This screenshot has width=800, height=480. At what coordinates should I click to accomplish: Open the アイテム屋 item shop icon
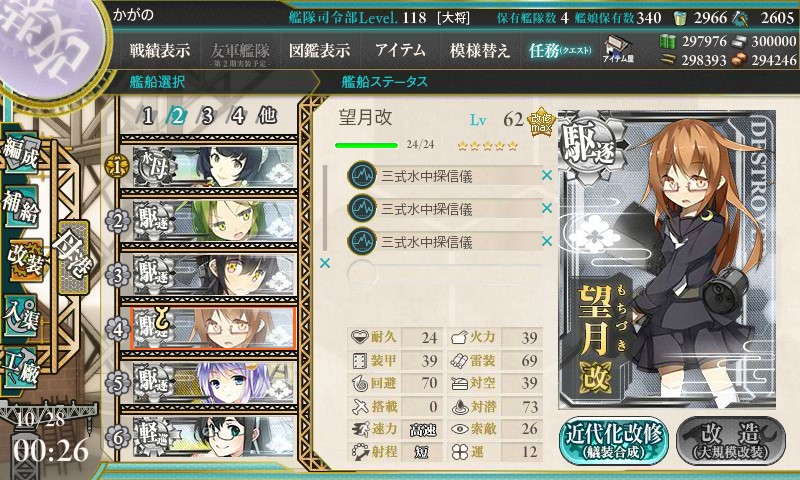[618, 49]
